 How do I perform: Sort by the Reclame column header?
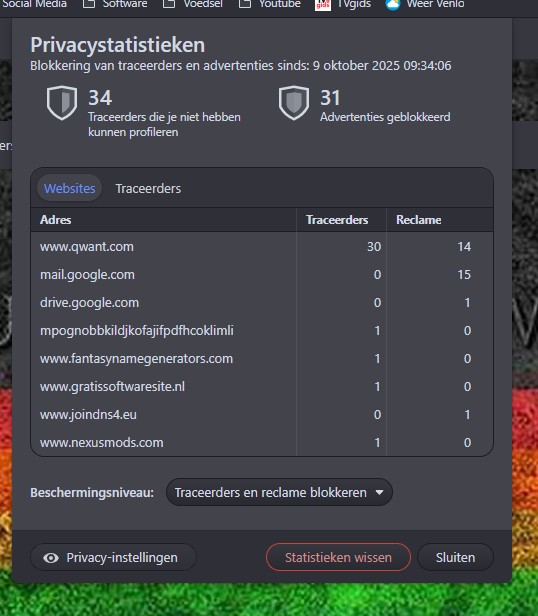click(x=419, y=220)
